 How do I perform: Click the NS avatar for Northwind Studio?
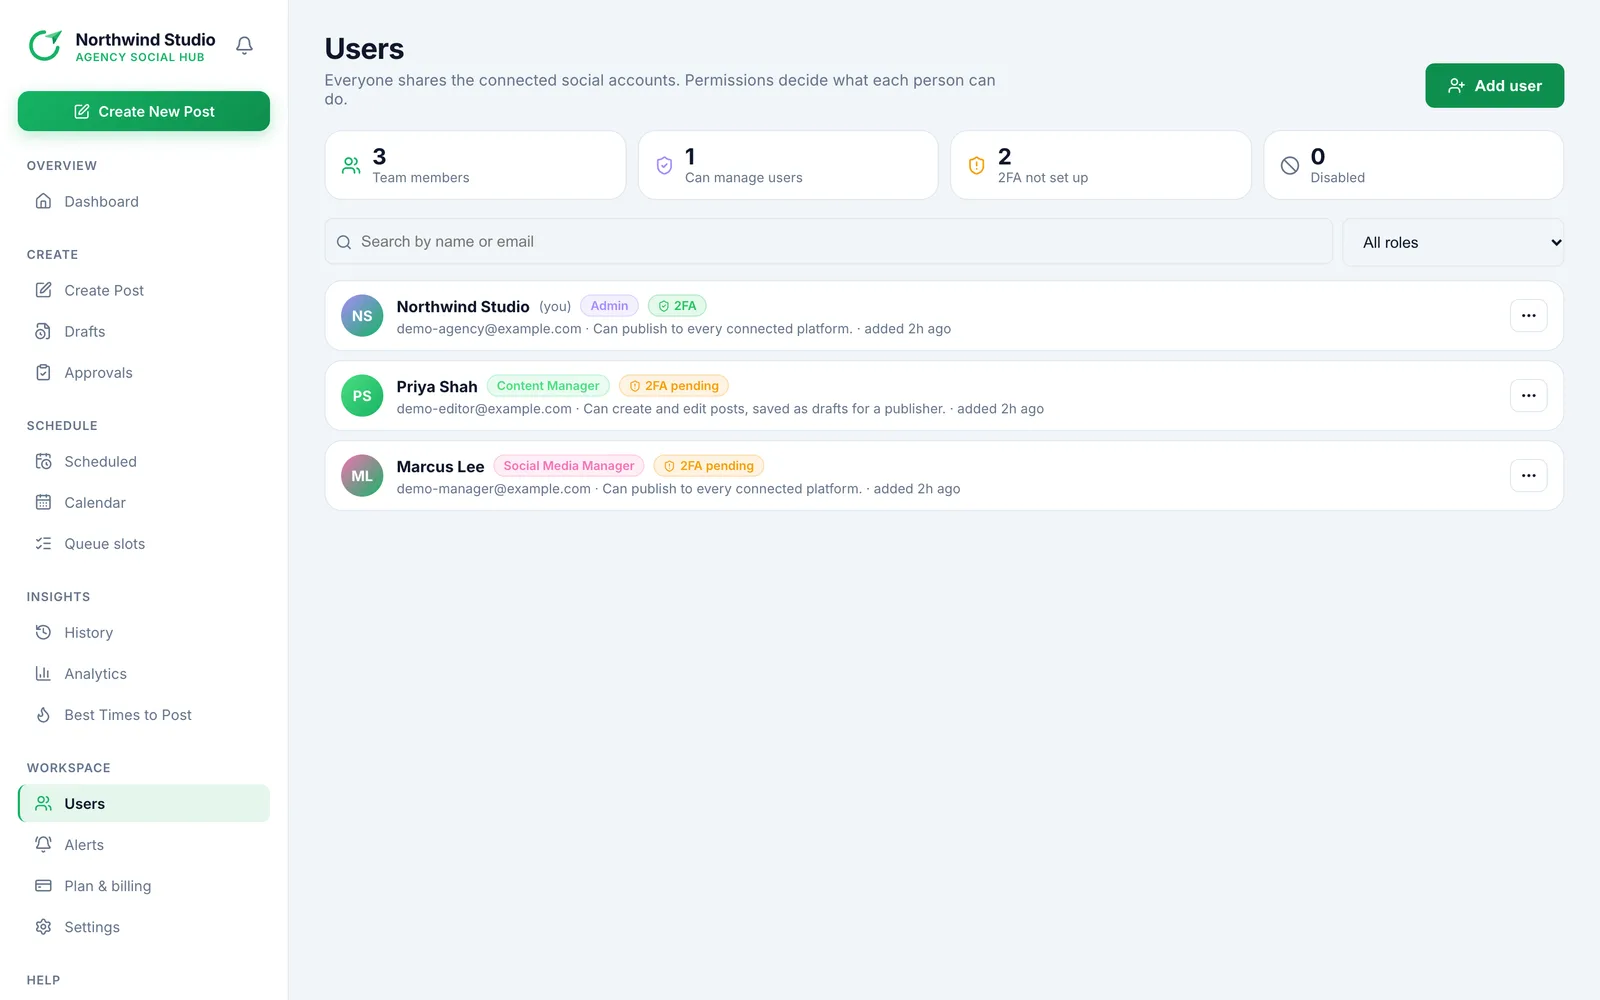click(x=362, y=316)
